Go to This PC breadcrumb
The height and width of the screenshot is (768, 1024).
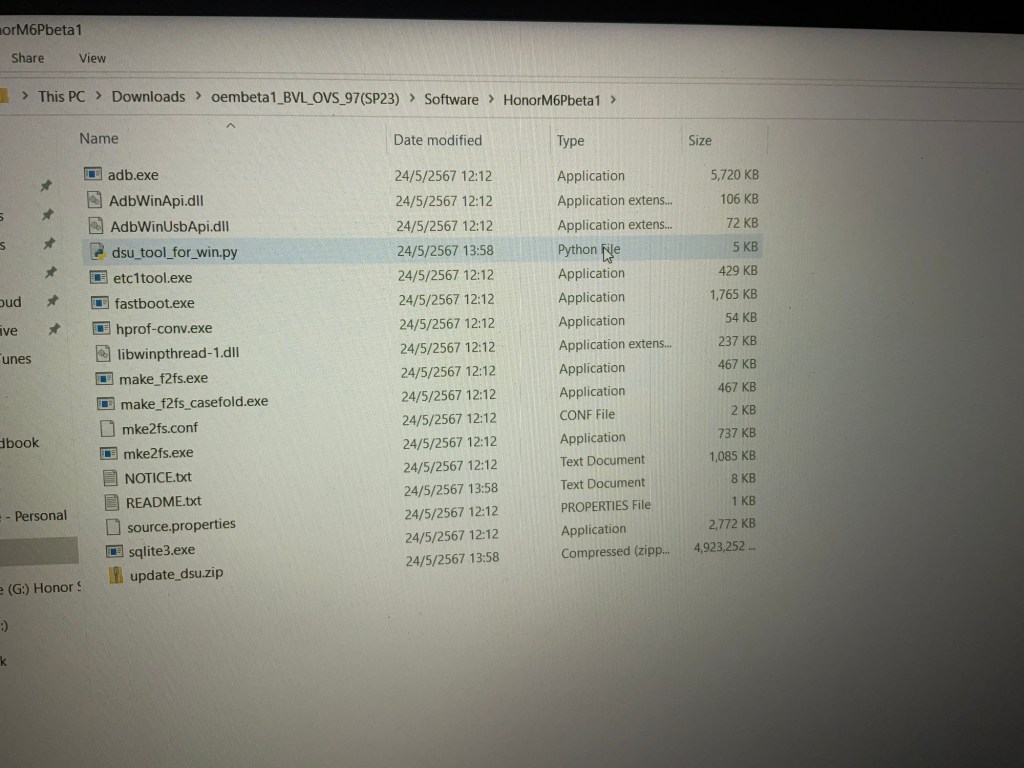61,96
